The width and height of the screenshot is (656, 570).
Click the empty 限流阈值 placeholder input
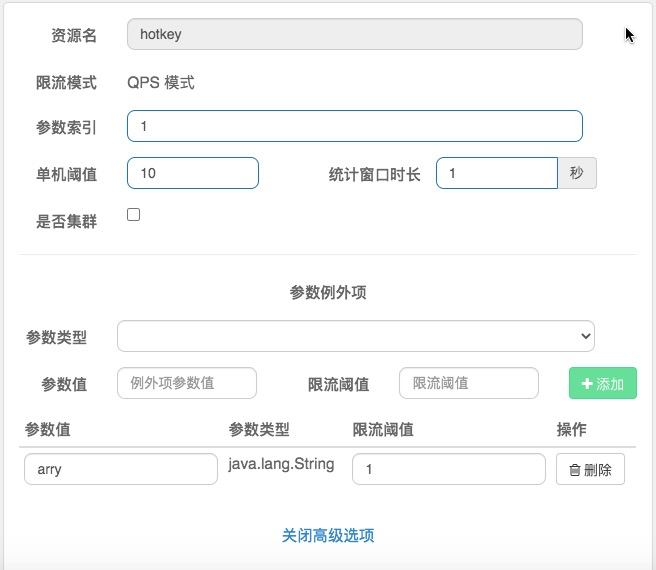pos(469,383)
